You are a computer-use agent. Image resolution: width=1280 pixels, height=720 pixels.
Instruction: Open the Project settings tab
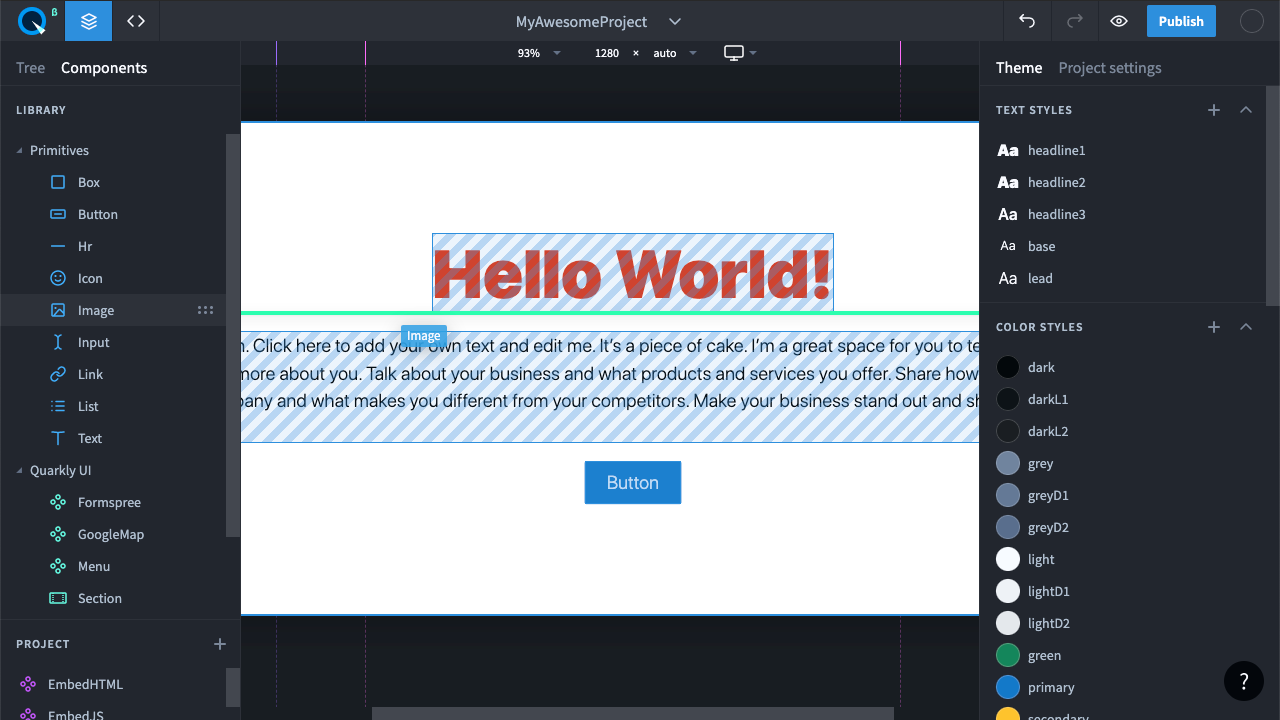(x=1110, y=68)
